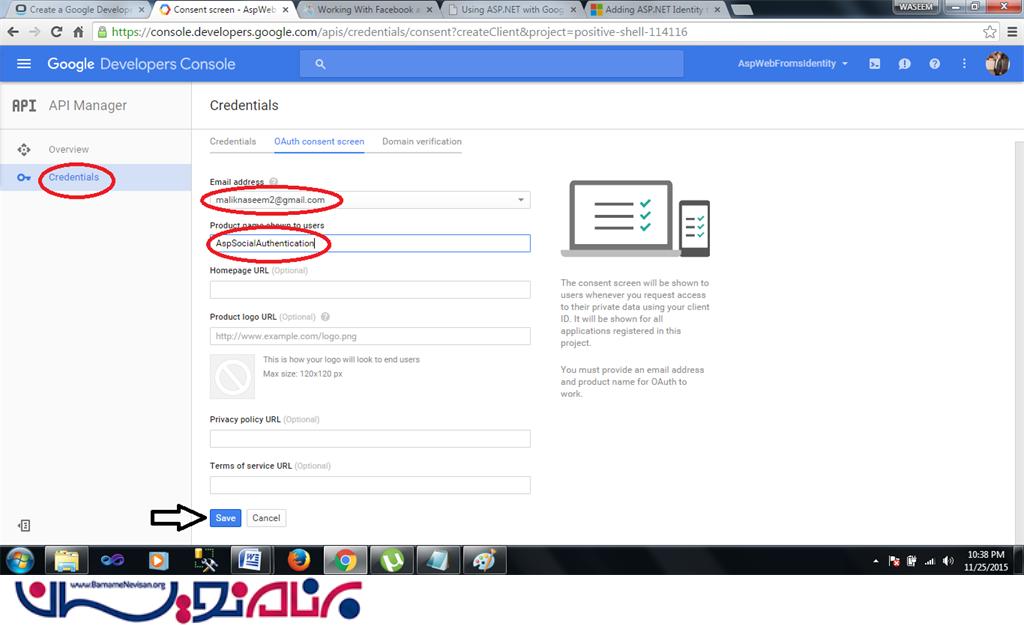Image resolution: width=1024 pixels, height=625 pixels.
Task: Click the Product name input field
Action: [x=370, y=244]
